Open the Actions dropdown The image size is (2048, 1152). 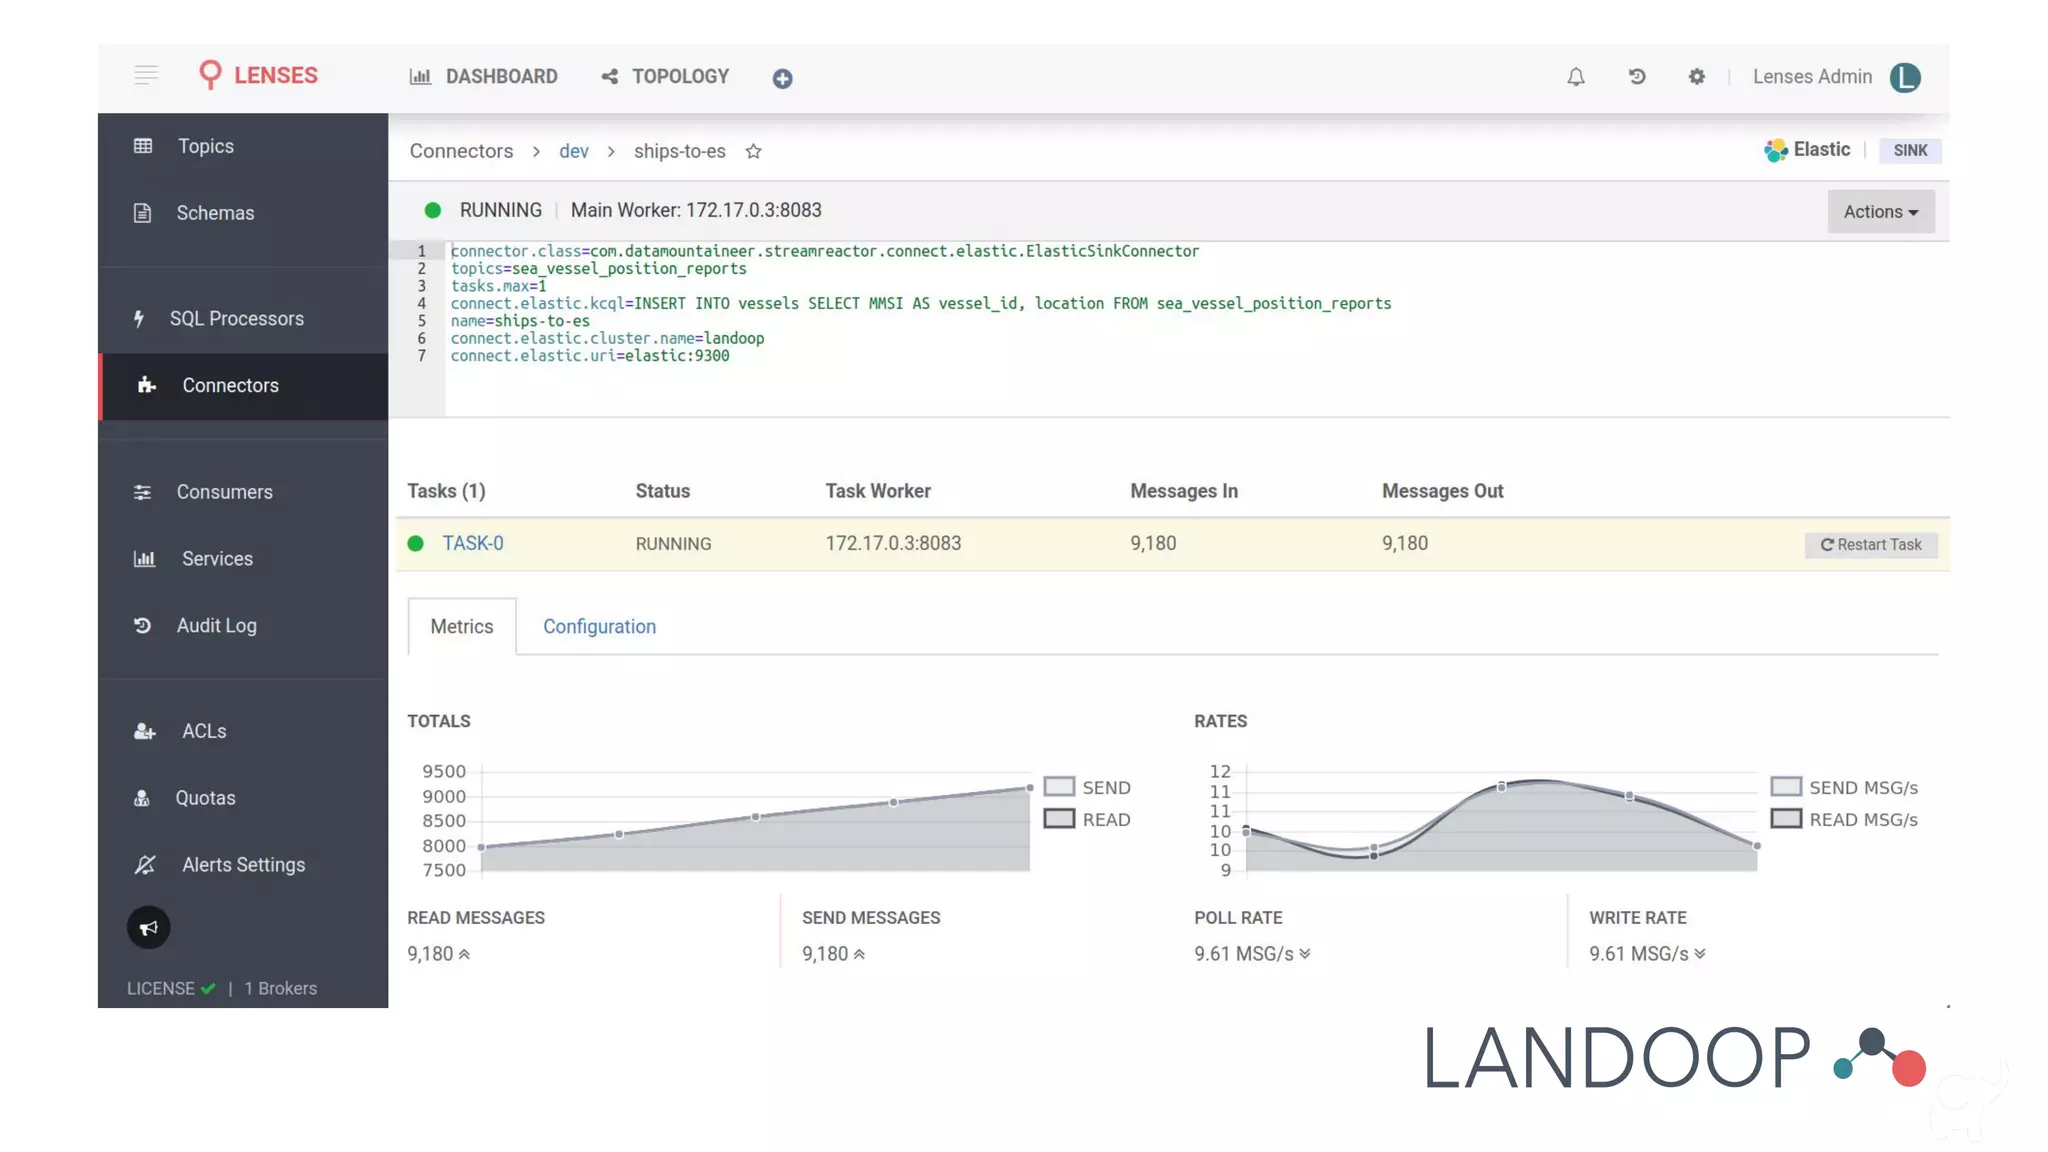click(x=1880, y=212)
